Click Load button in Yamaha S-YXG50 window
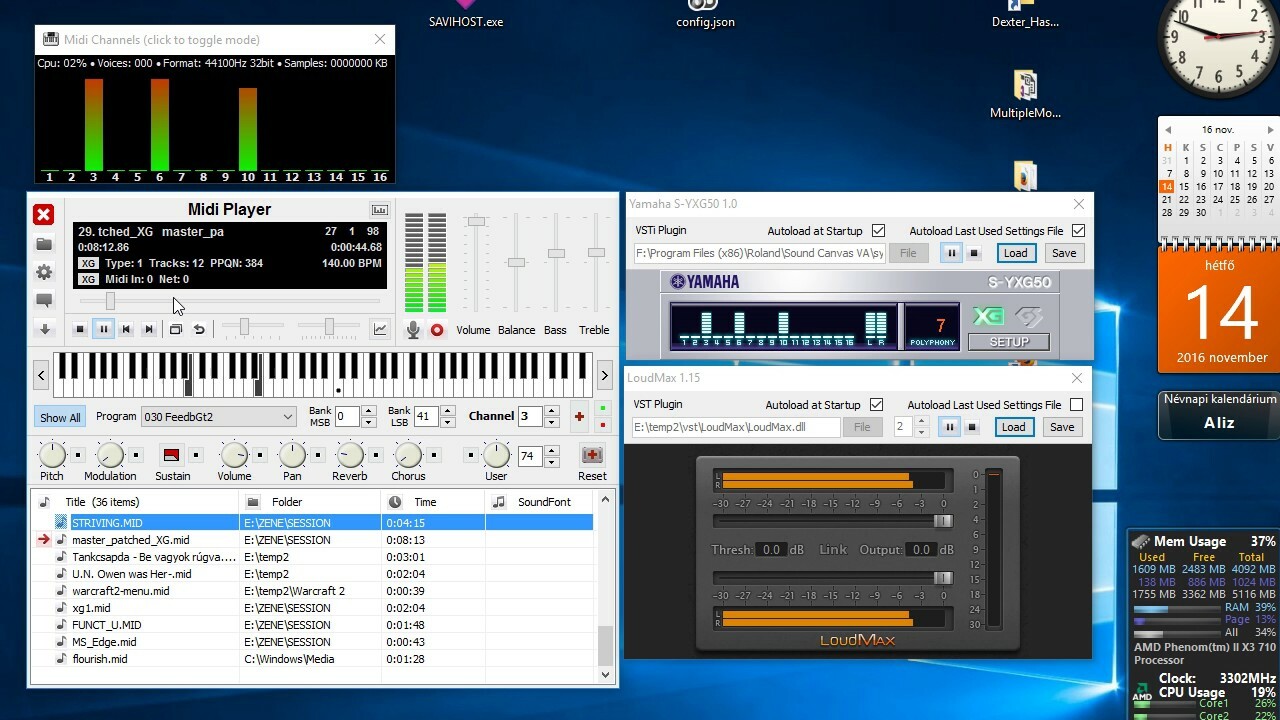The width and height of the screenshot is (1280, 720). click(1015, 253)
